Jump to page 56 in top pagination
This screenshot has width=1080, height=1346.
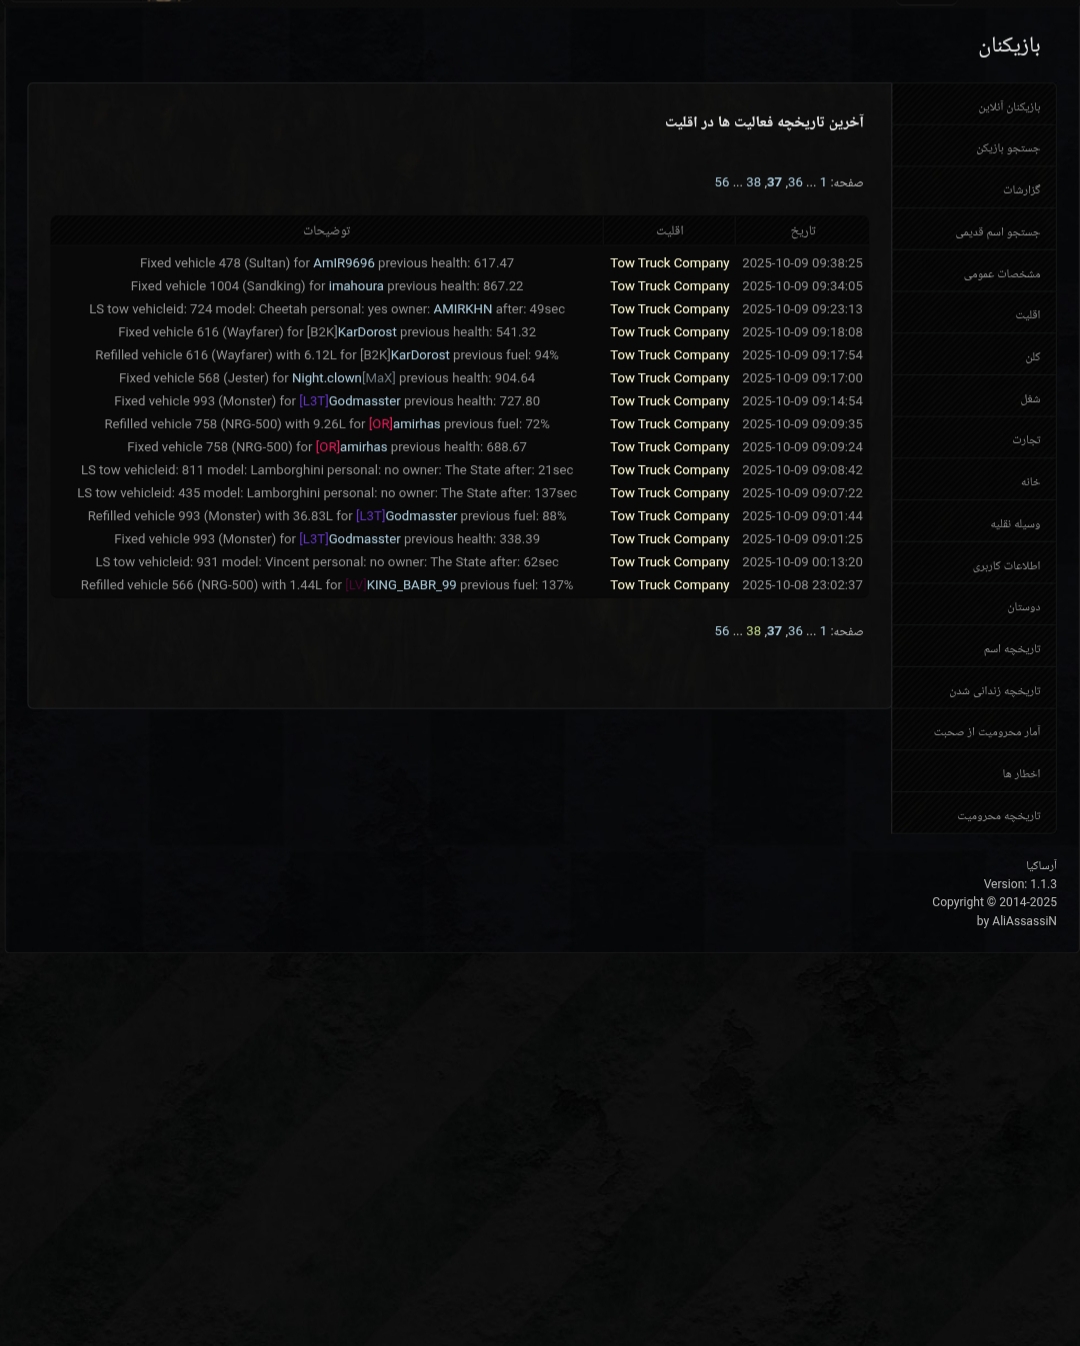[722, 182]
